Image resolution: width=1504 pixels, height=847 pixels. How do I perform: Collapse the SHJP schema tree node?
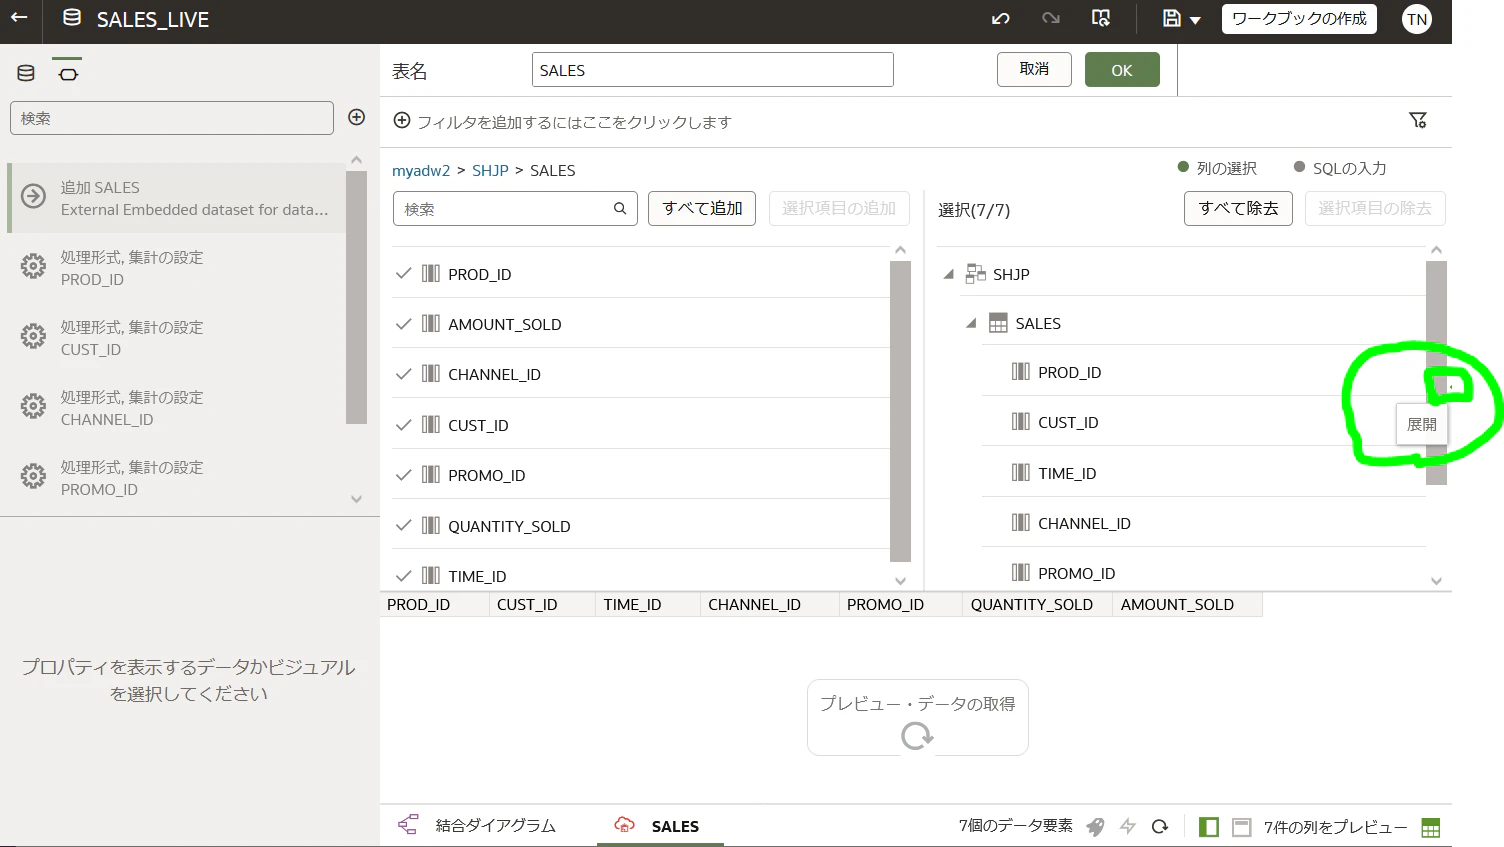coord(948,274)
